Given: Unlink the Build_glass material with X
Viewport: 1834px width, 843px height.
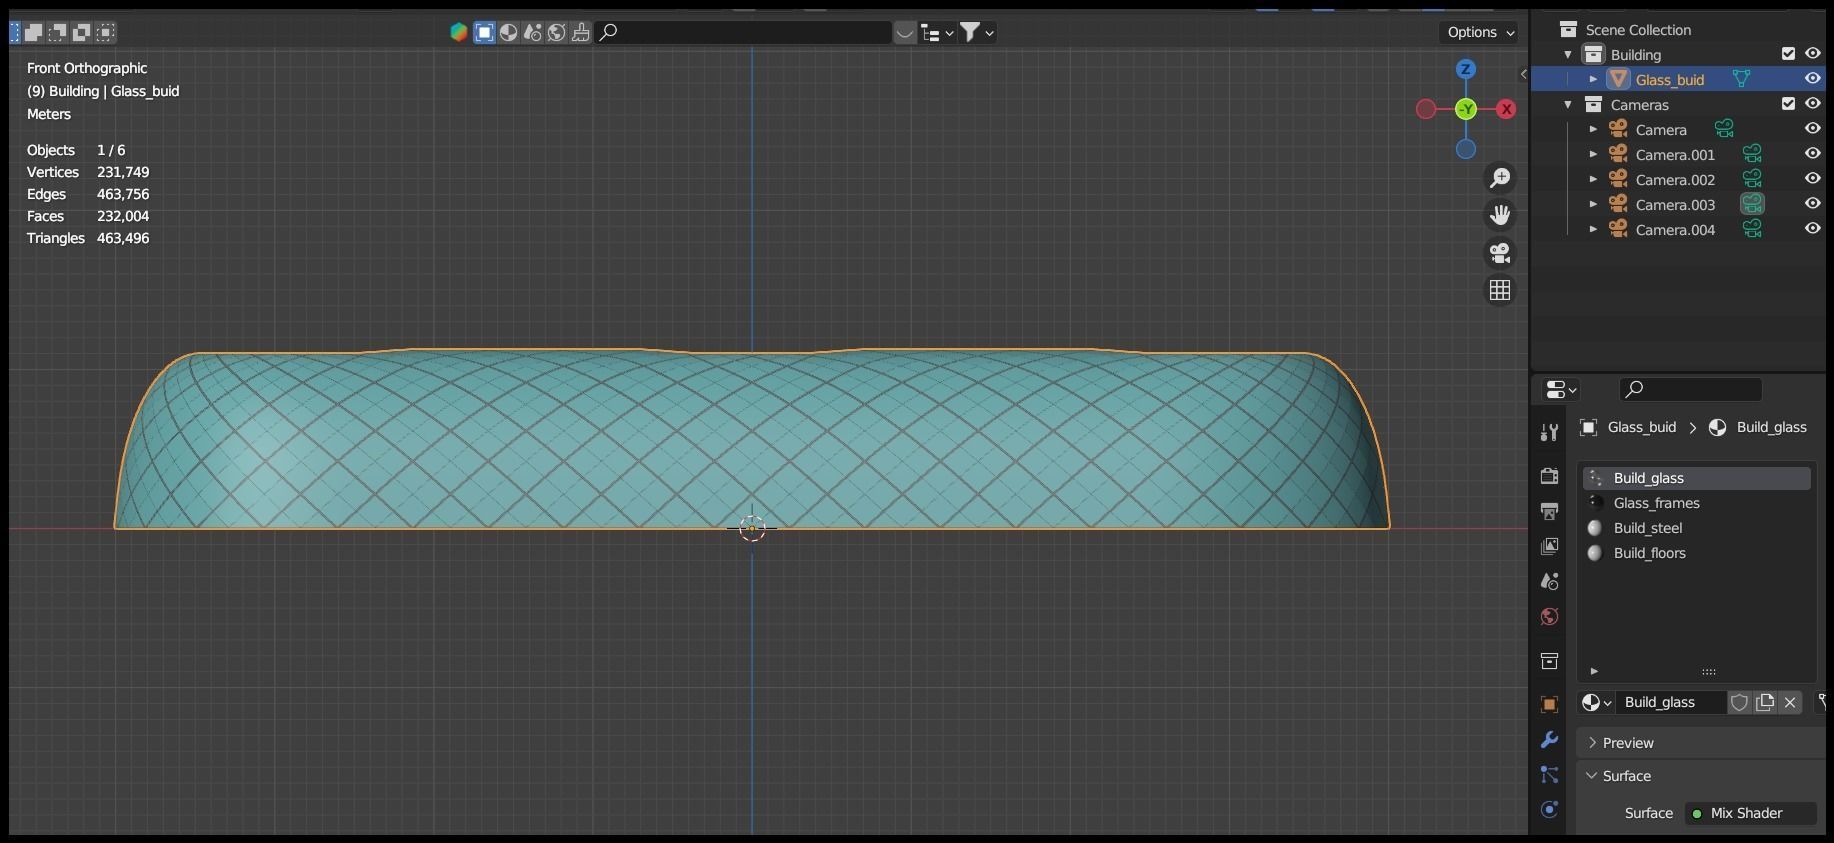Looking at the screenshot, I should point(1790,702).
